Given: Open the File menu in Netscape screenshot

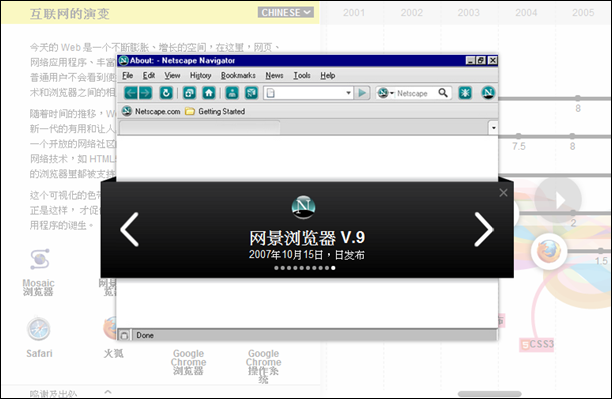Looking at the screenshot, I should [x=128, y=75].
